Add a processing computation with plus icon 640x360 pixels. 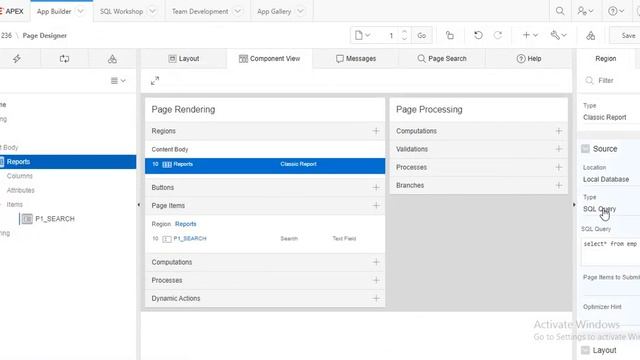click(x=559, y=131)
